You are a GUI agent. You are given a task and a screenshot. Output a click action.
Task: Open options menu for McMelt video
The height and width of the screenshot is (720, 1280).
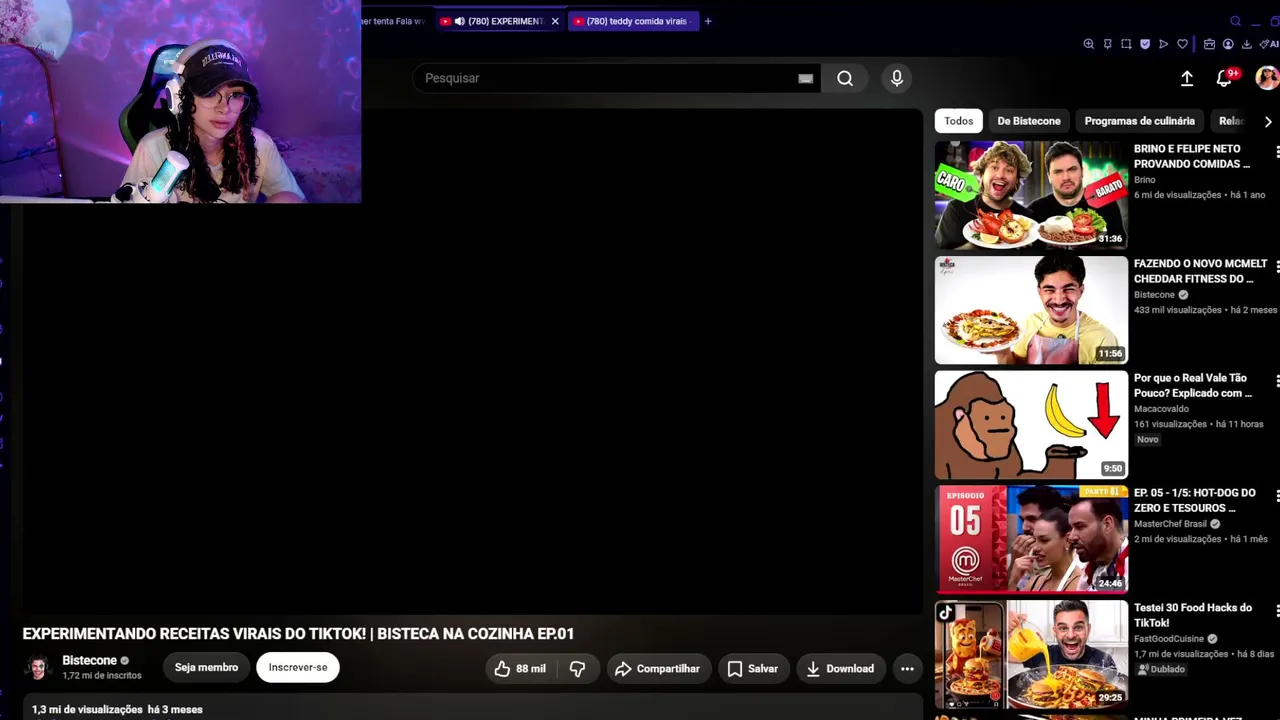[x=1277, y=266]
